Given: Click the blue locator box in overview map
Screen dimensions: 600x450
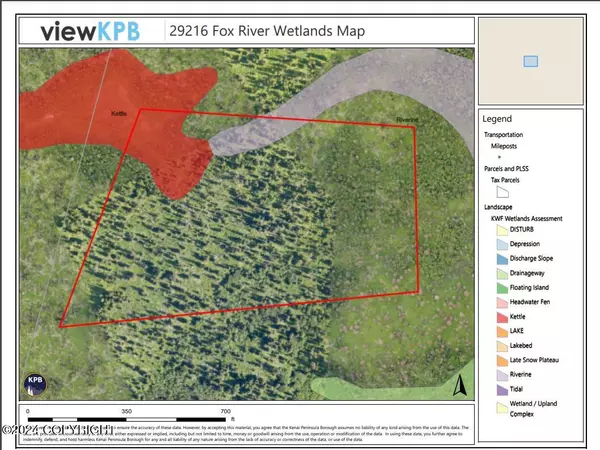Looking at the screenshot, I should pyautogui.click(x=530, y=61).
